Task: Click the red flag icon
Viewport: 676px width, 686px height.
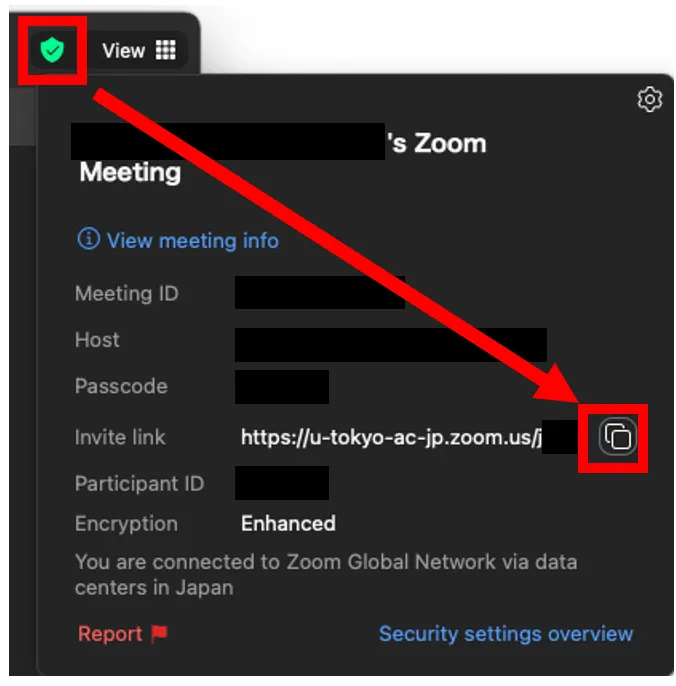Action: pos(159,634)
